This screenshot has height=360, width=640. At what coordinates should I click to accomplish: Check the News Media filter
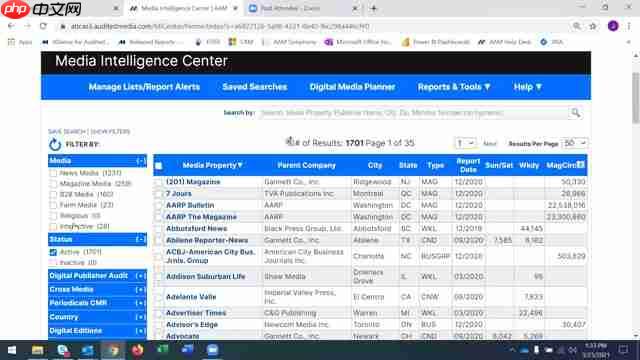[x=53, y=173]
